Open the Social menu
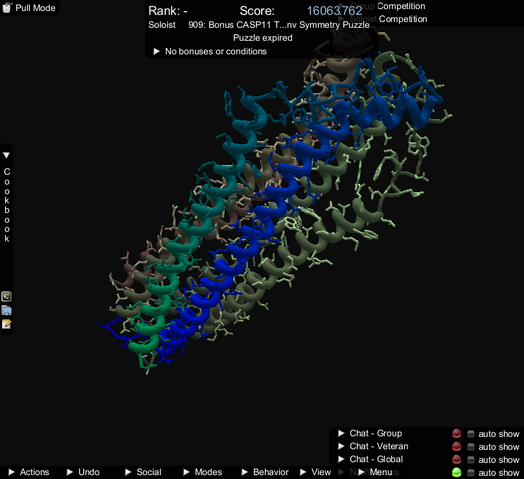The height and width of the screenshot is (479, 524). 143,472
